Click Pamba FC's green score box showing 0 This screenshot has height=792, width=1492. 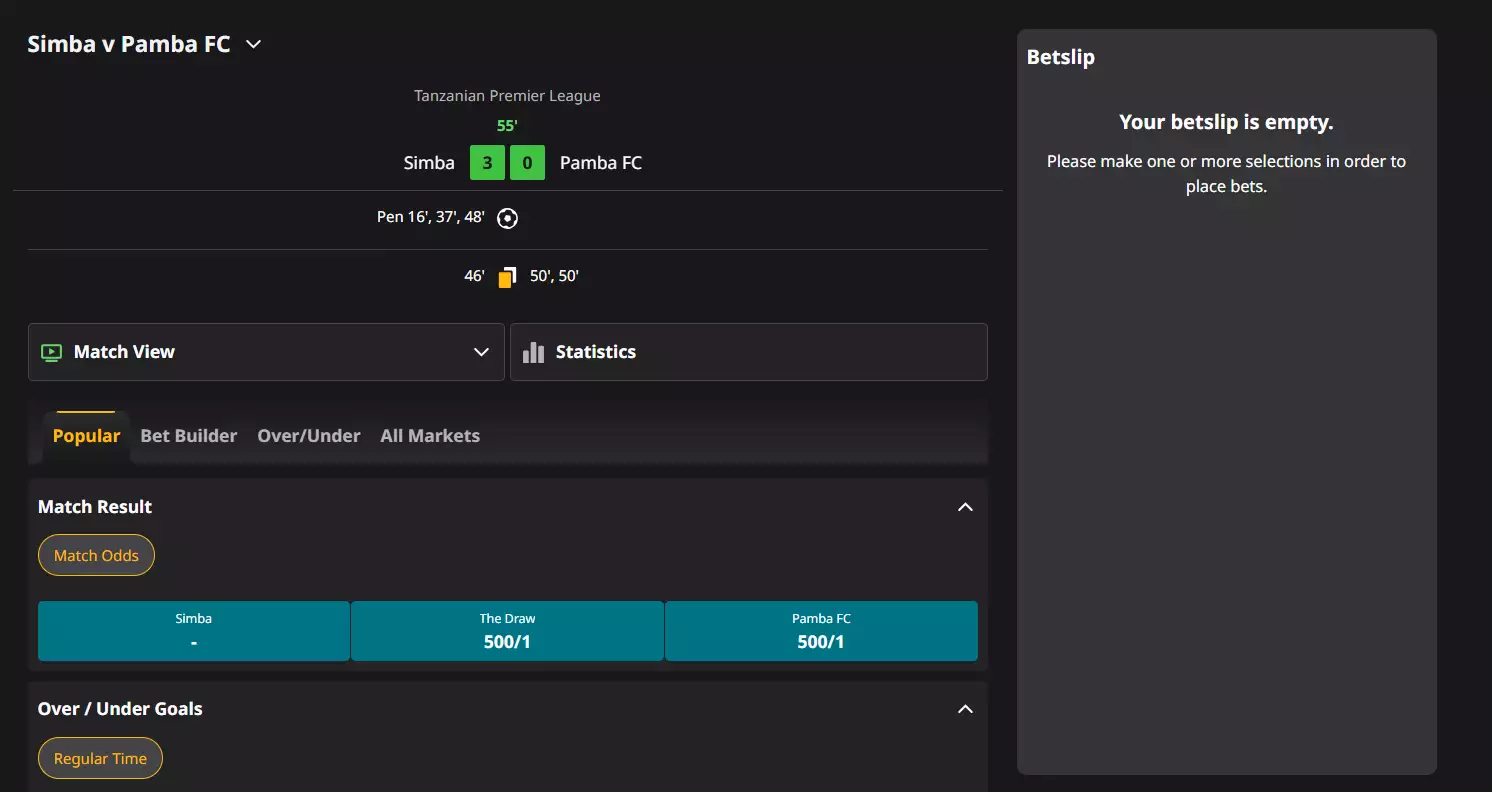click(527, 163)
